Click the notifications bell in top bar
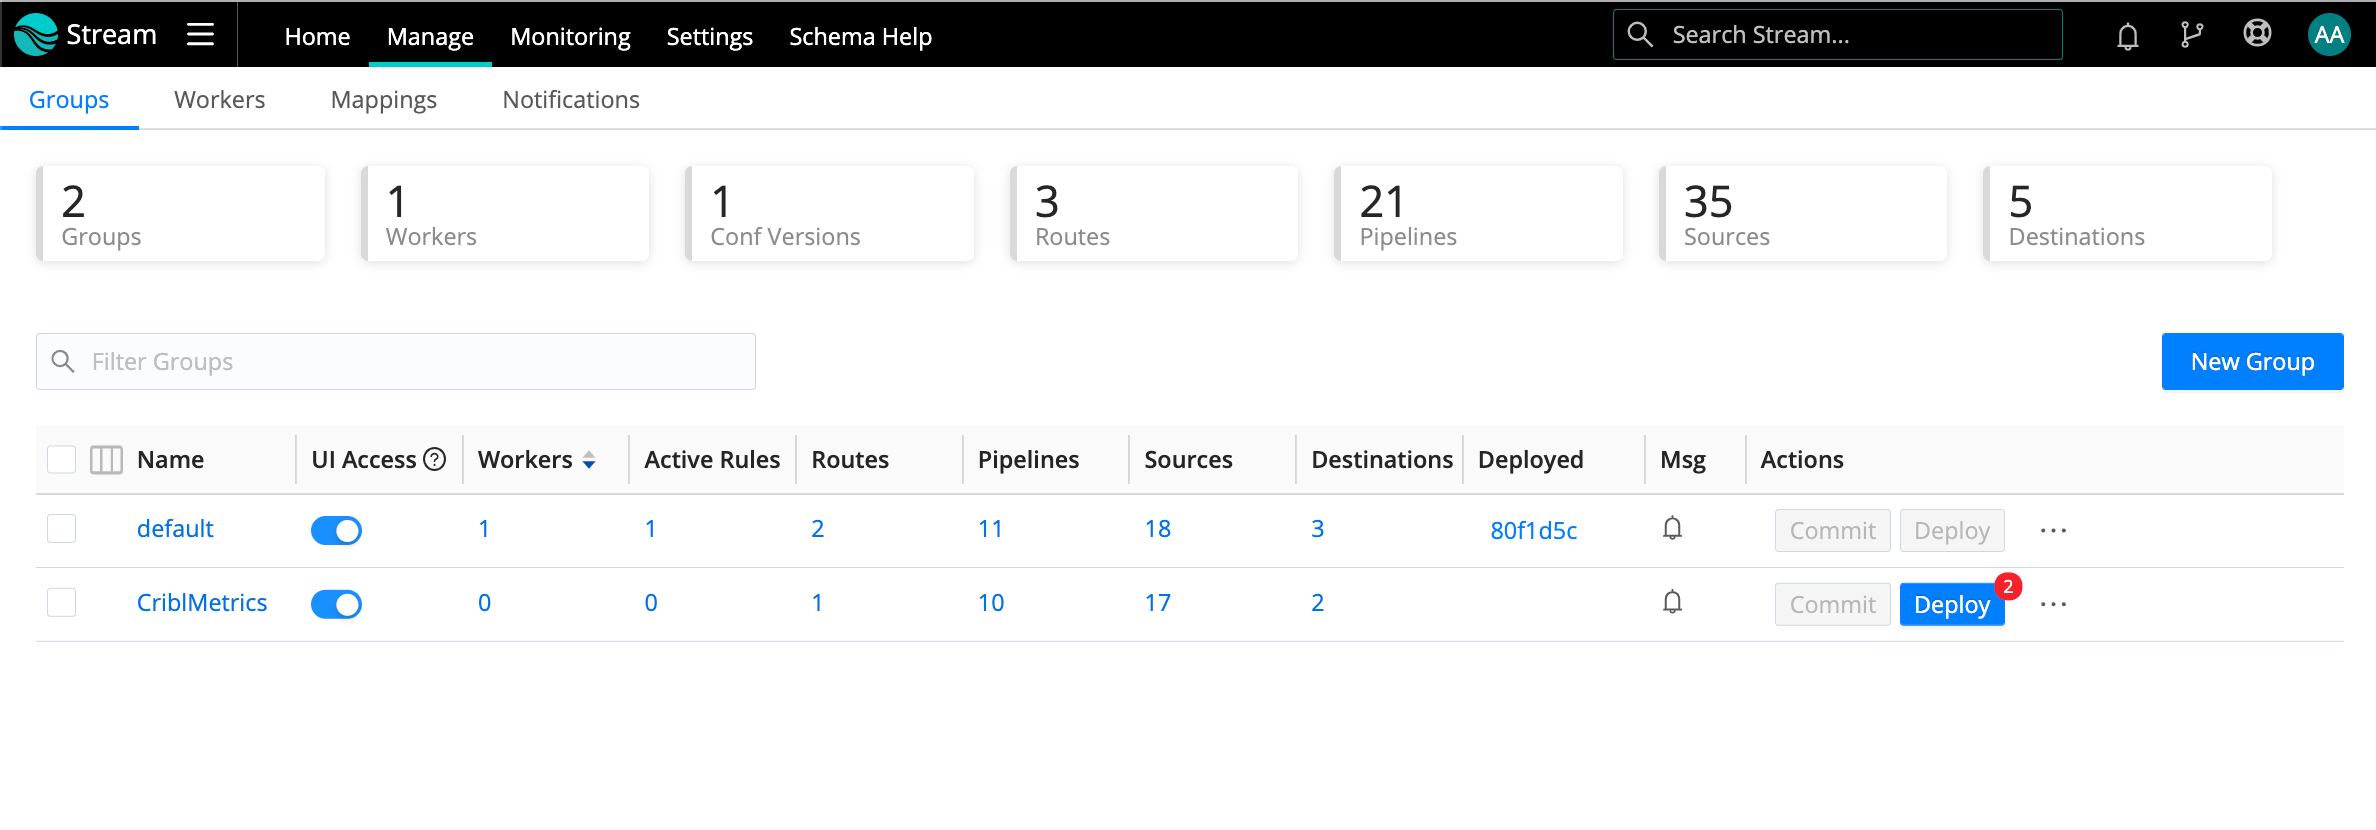 (x=2127, y=36)
